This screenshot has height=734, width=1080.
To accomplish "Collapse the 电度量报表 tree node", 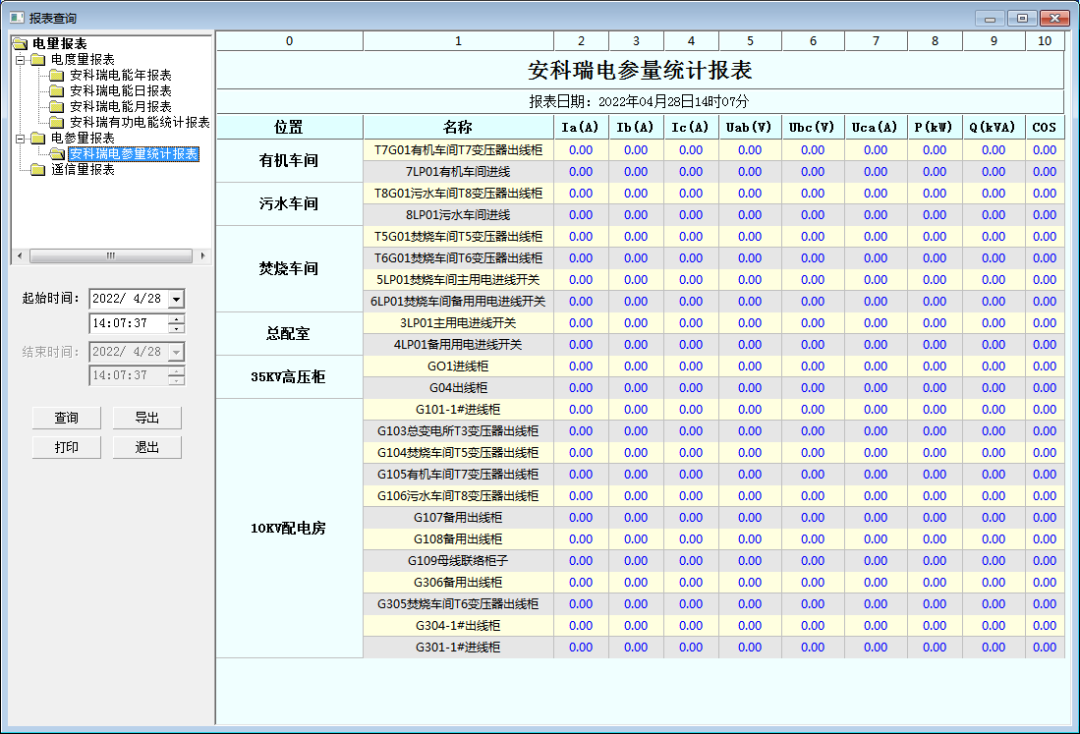I will click(x=20, y=60).
